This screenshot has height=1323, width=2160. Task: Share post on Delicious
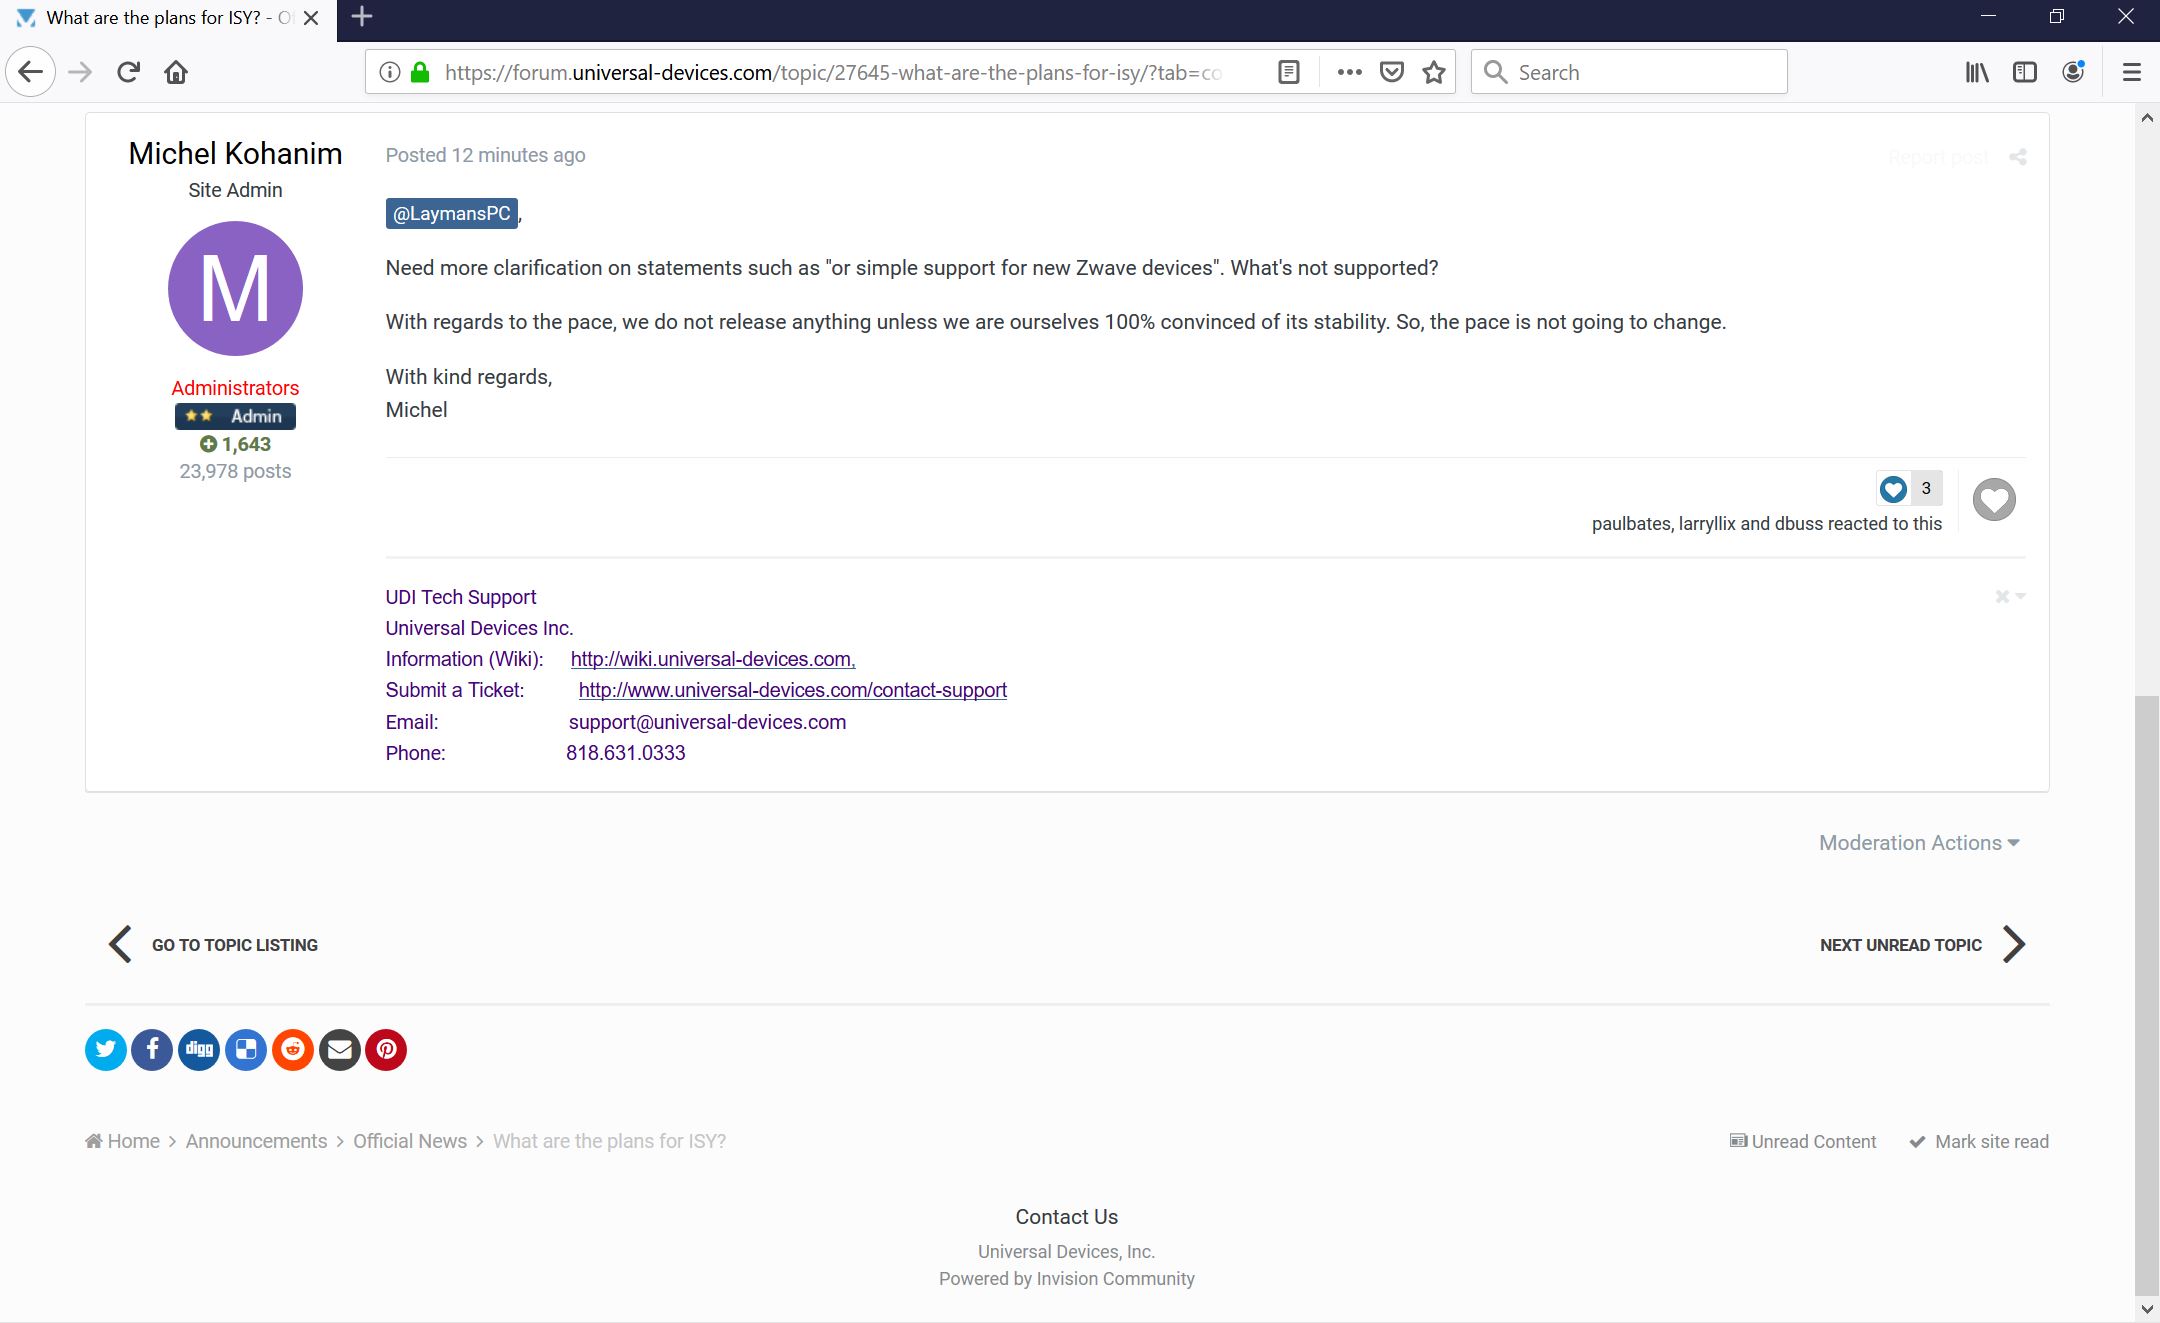tap(246, 1049)
